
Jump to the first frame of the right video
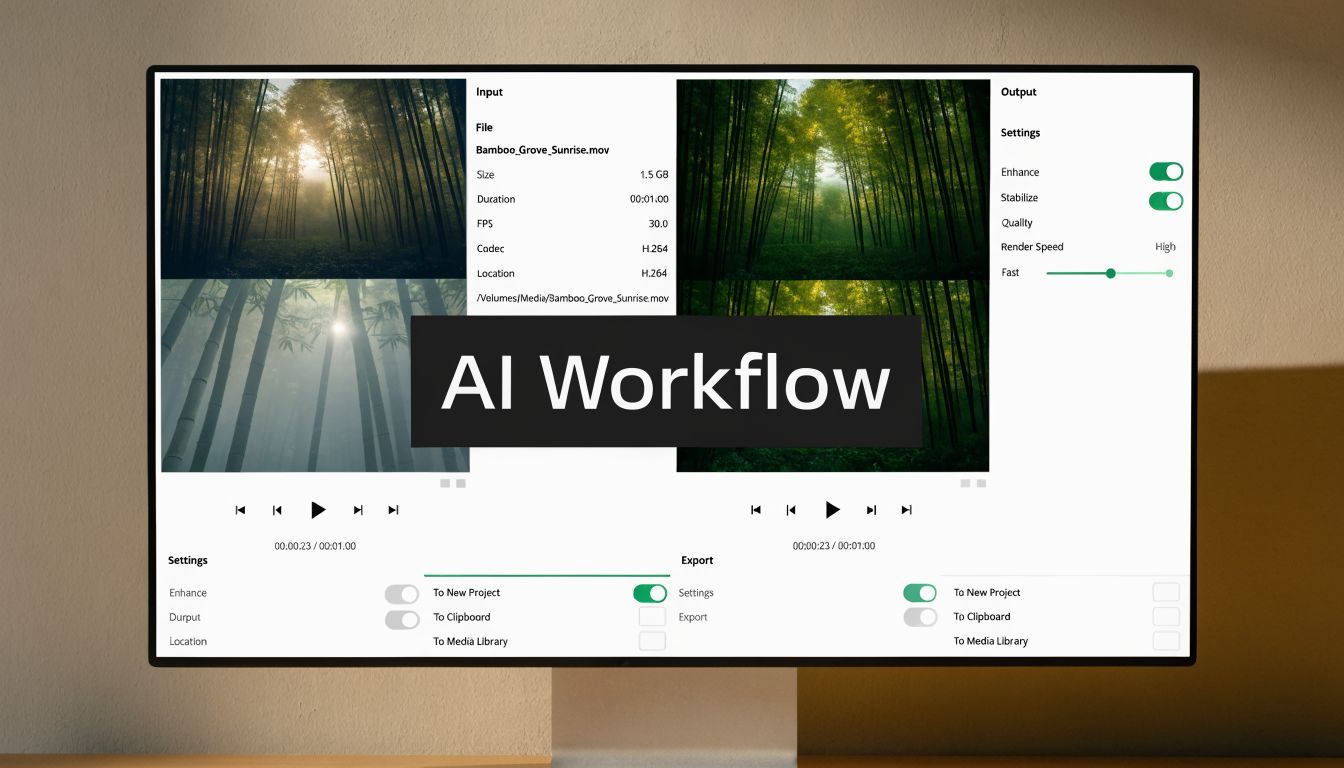[x=755, y=509]
